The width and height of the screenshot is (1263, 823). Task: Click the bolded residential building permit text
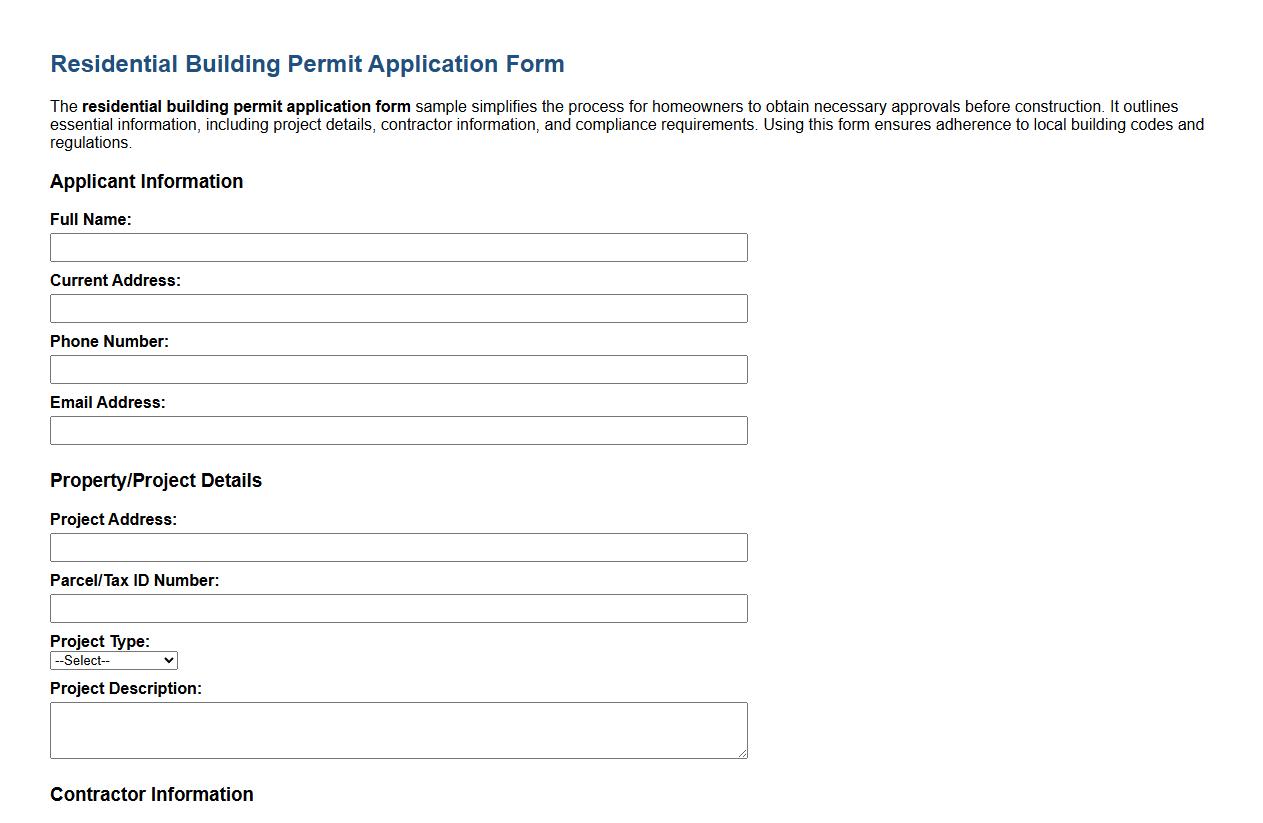click(247, 106)
